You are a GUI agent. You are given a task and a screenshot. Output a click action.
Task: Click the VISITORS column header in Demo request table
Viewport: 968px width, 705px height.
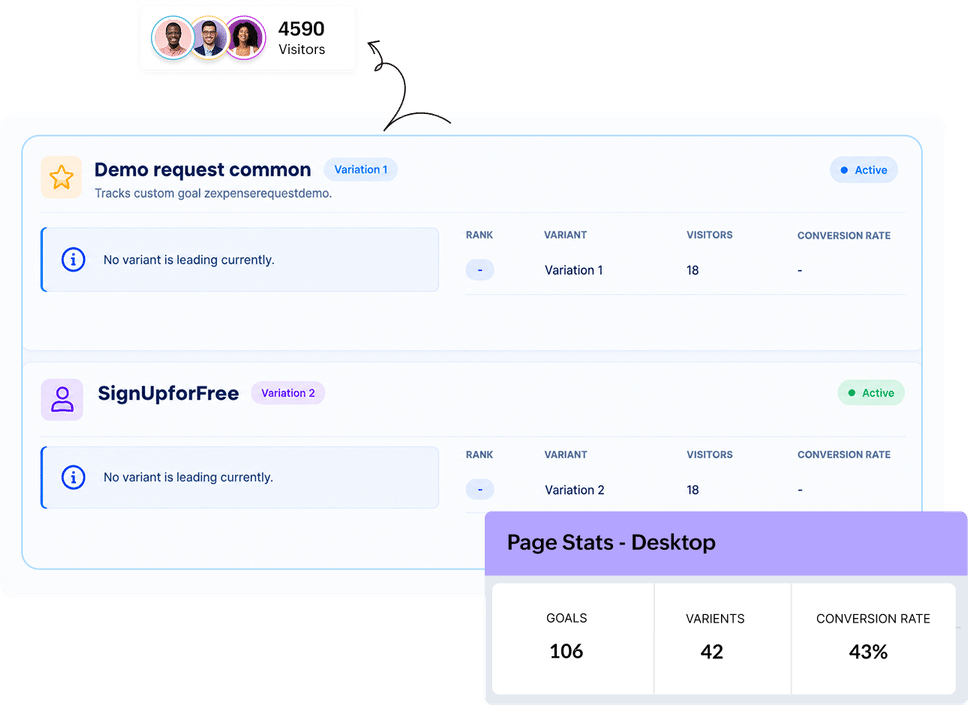[709, 235]
